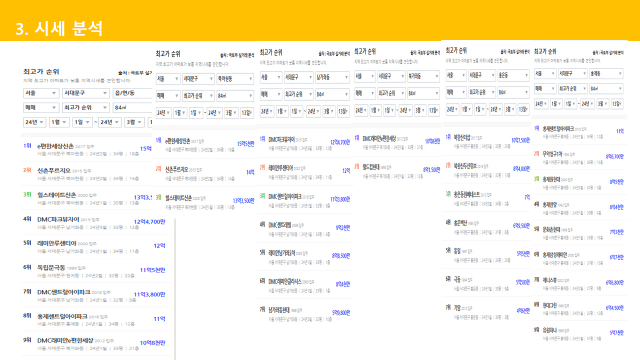Click the 13억3,500만 price in the 북아현동 panel

244,200
